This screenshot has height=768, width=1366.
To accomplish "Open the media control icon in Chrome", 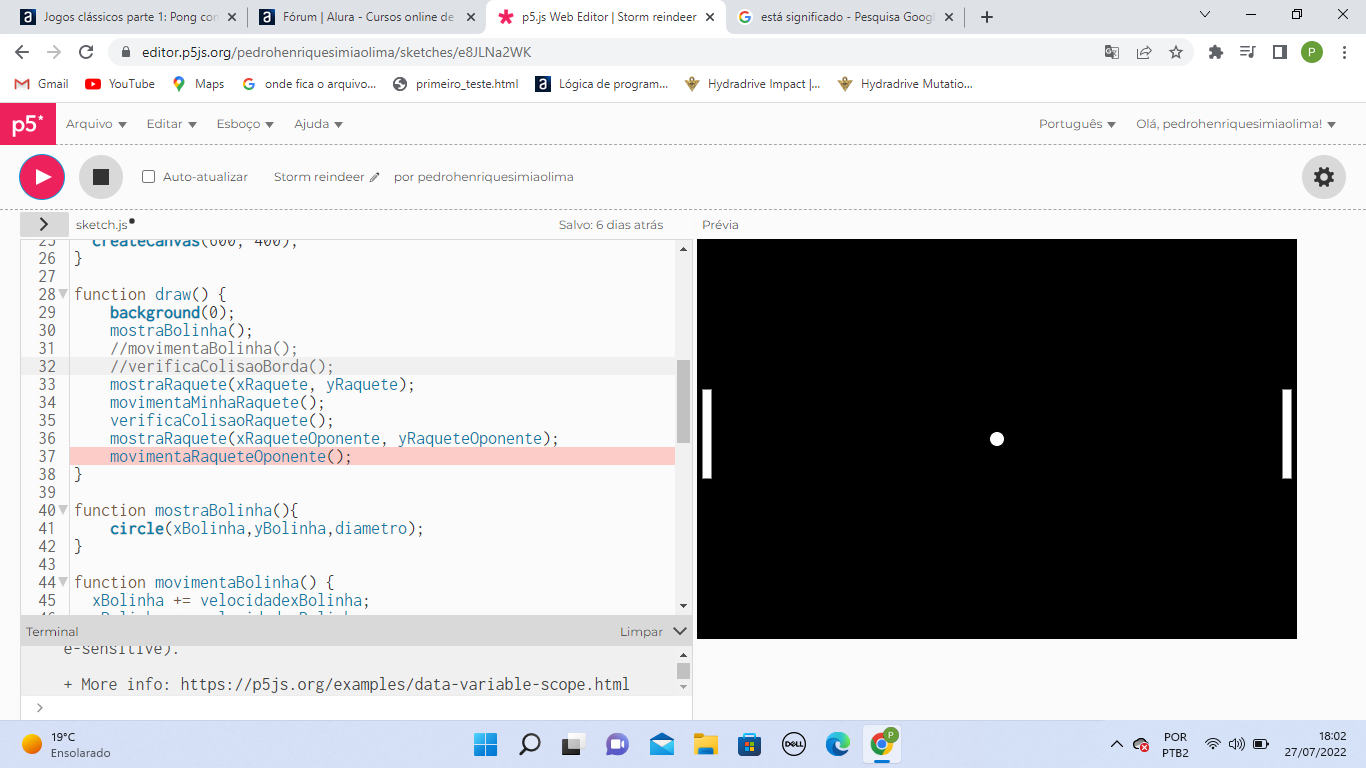I will tap(1247, 52).
